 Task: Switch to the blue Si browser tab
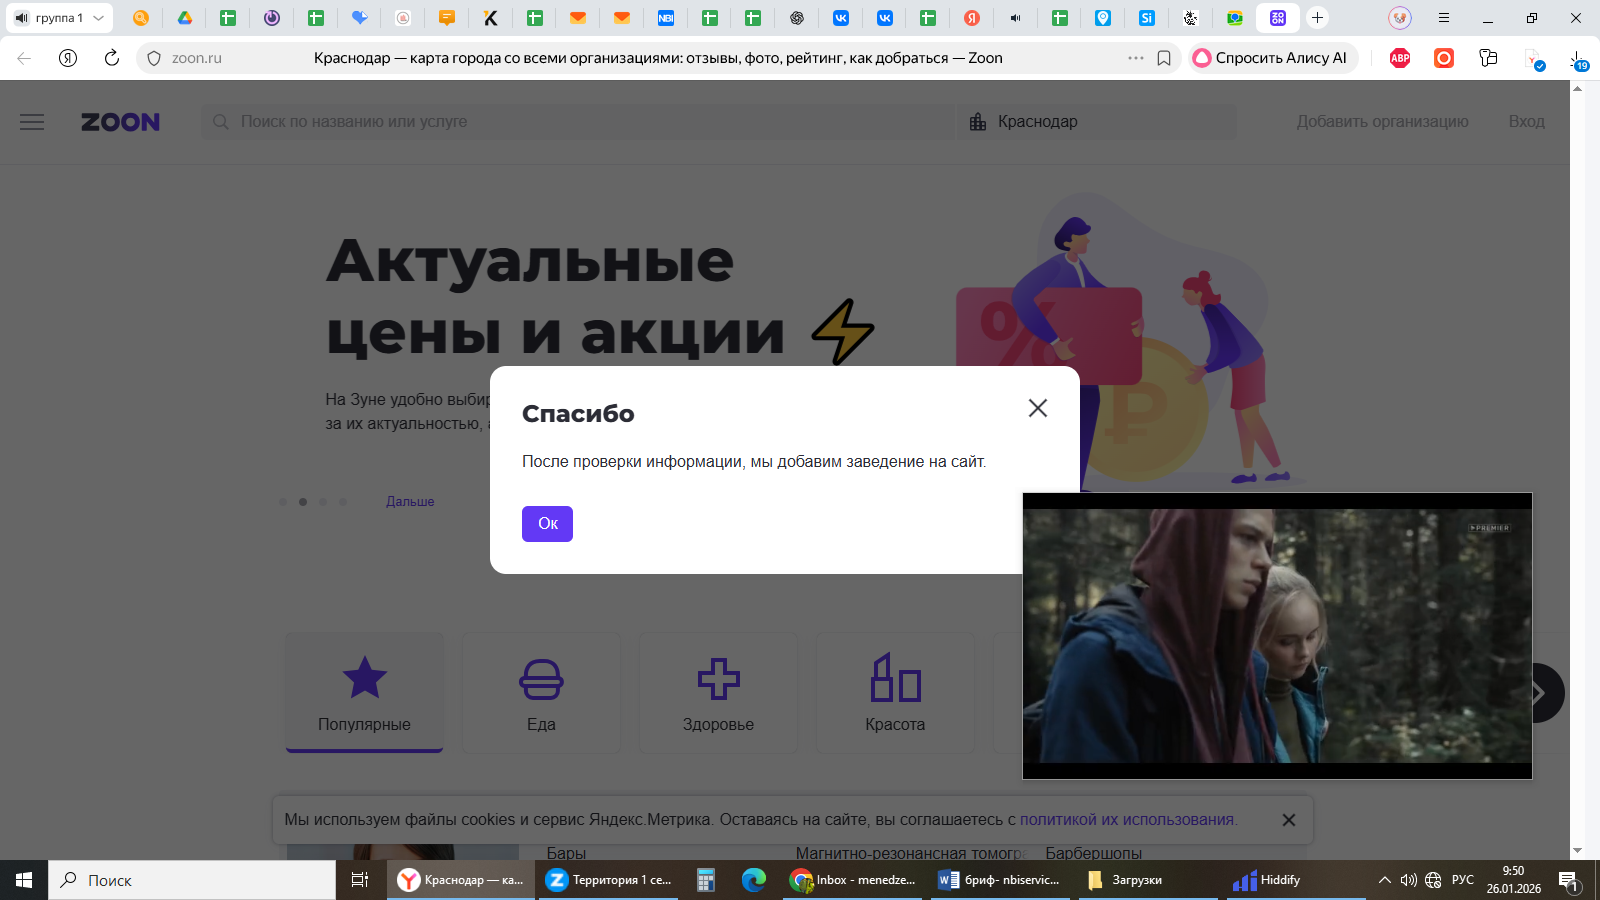[1147, 18]
